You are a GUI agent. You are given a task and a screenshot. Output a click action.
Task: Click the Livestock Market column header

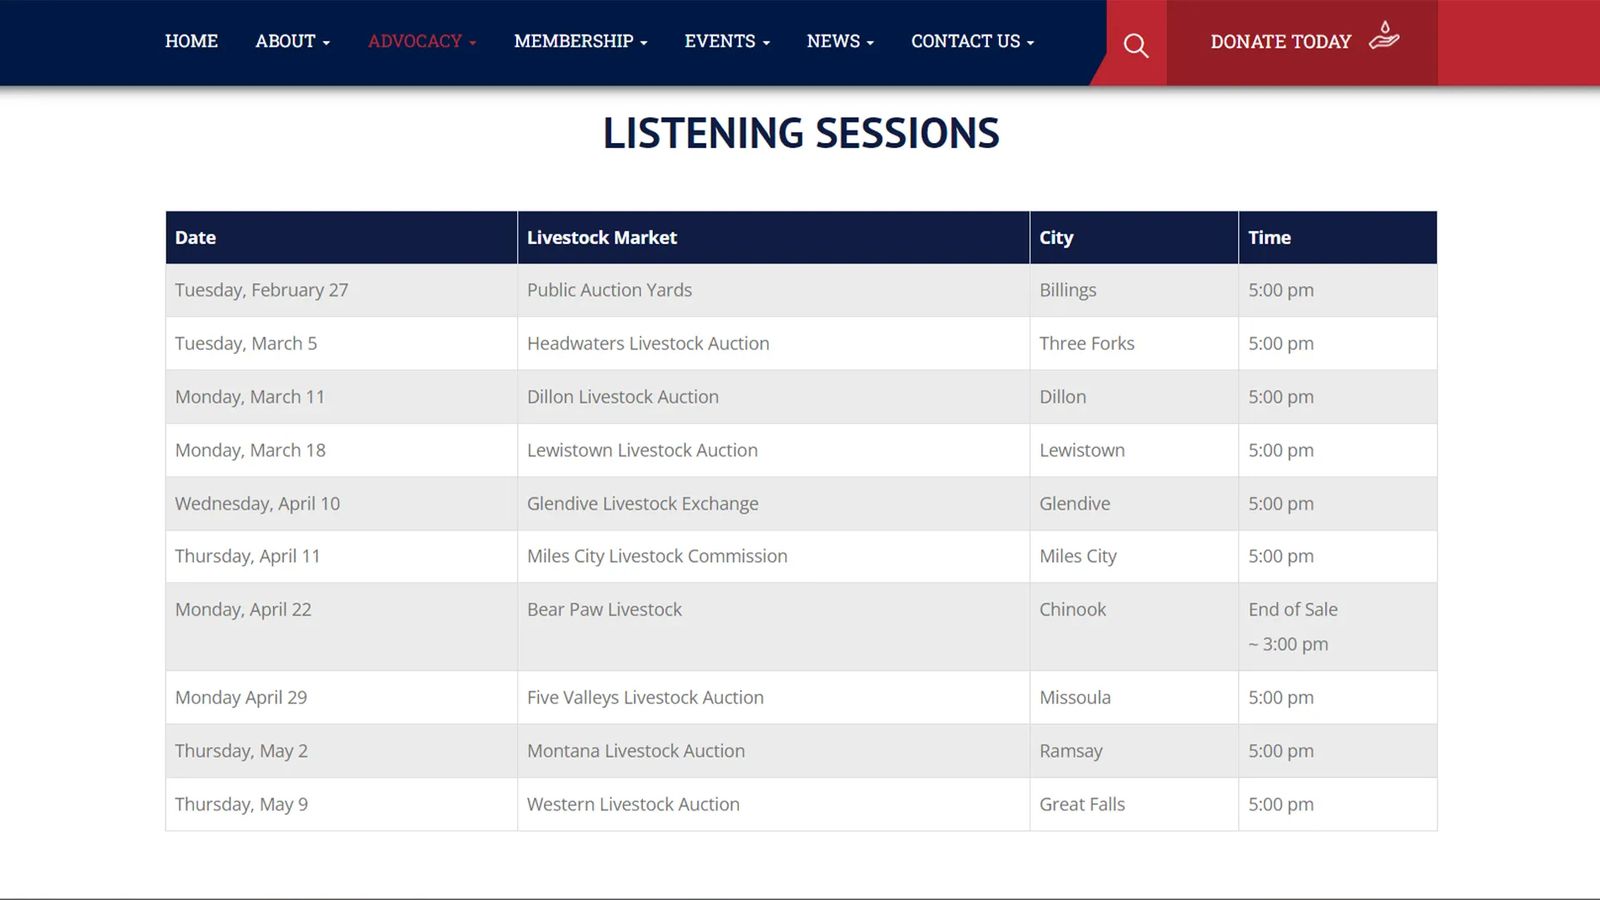tap(773, 237)
